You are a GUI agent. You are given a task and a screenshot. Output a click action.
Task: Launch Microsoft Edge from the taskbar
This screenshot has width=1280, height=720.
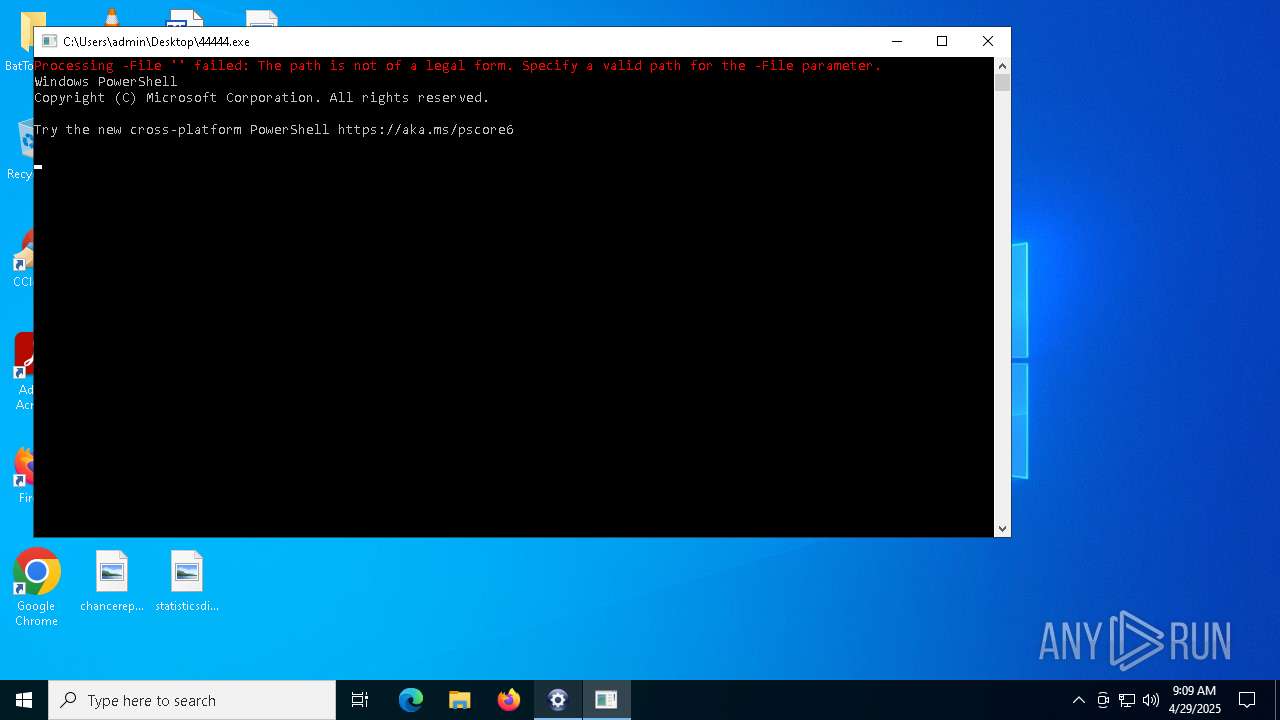tap(411, 700)
